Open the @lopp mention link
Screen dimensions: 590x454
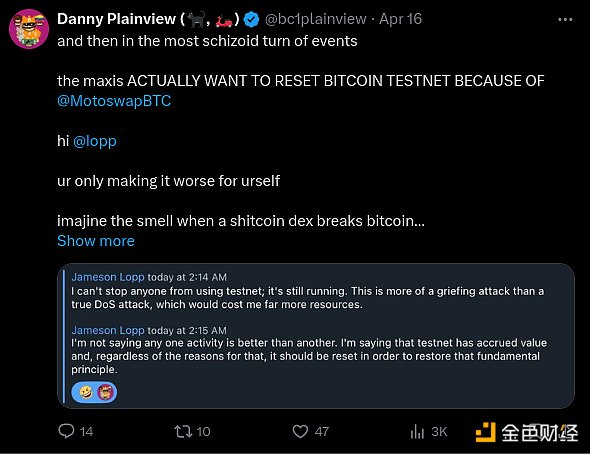point(95,141)
